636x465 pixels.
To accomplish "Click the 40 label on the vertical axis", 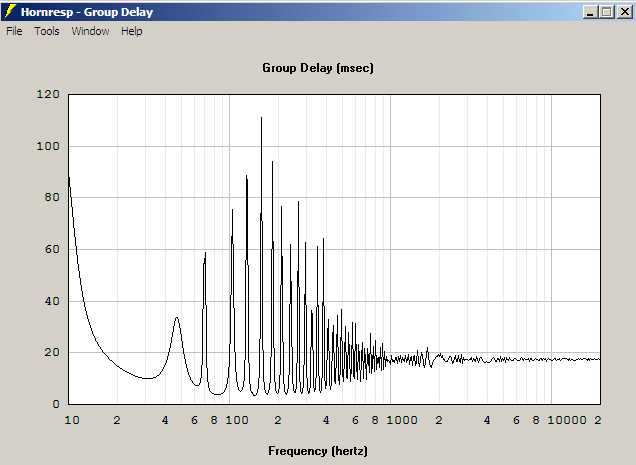I will 52,301.
